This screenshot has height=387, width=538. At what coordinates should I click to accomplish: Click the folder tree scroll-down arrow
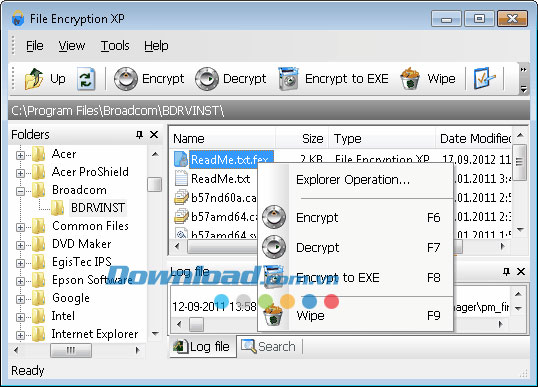point(155,333)
